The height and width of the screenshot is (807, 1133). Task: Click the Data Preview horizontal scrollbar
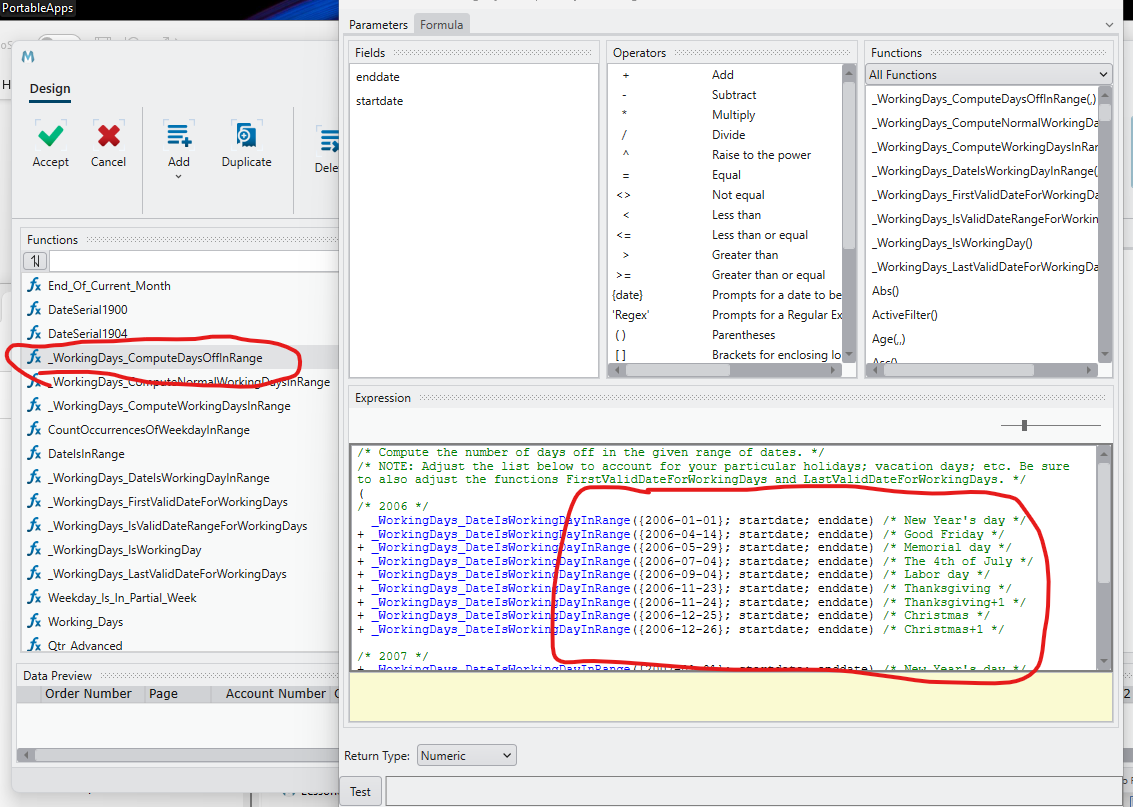[178, 755]
